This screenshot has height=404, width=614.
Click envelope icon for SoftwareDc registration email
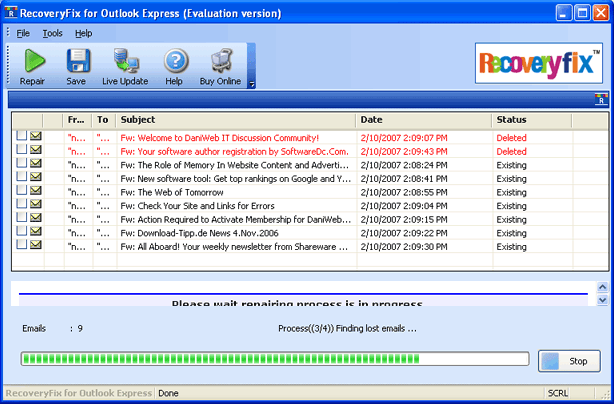(36, 150)
